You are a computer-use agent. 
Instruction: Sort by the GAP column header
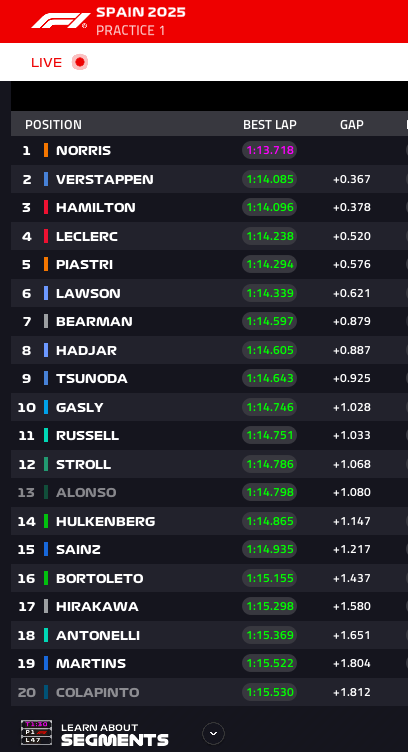(x=351, y=125)
